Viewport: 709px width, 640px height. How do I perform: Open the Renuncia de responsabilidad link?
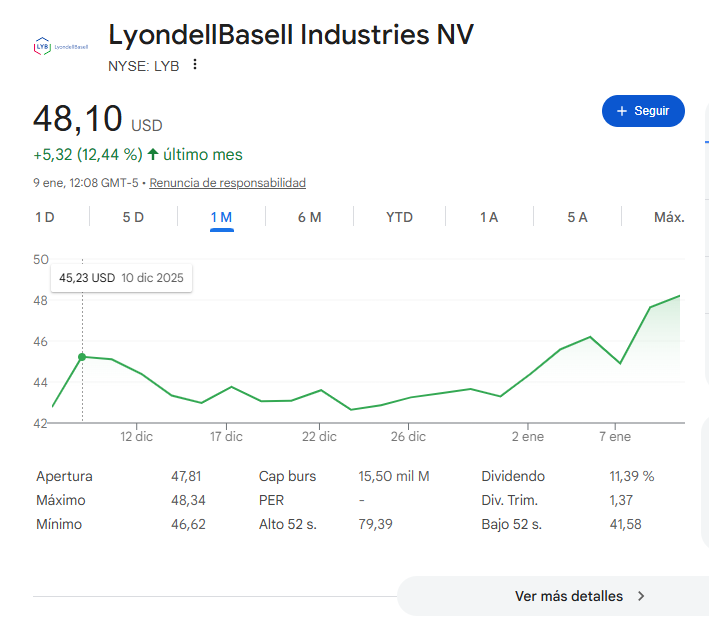tap(227, 183)
